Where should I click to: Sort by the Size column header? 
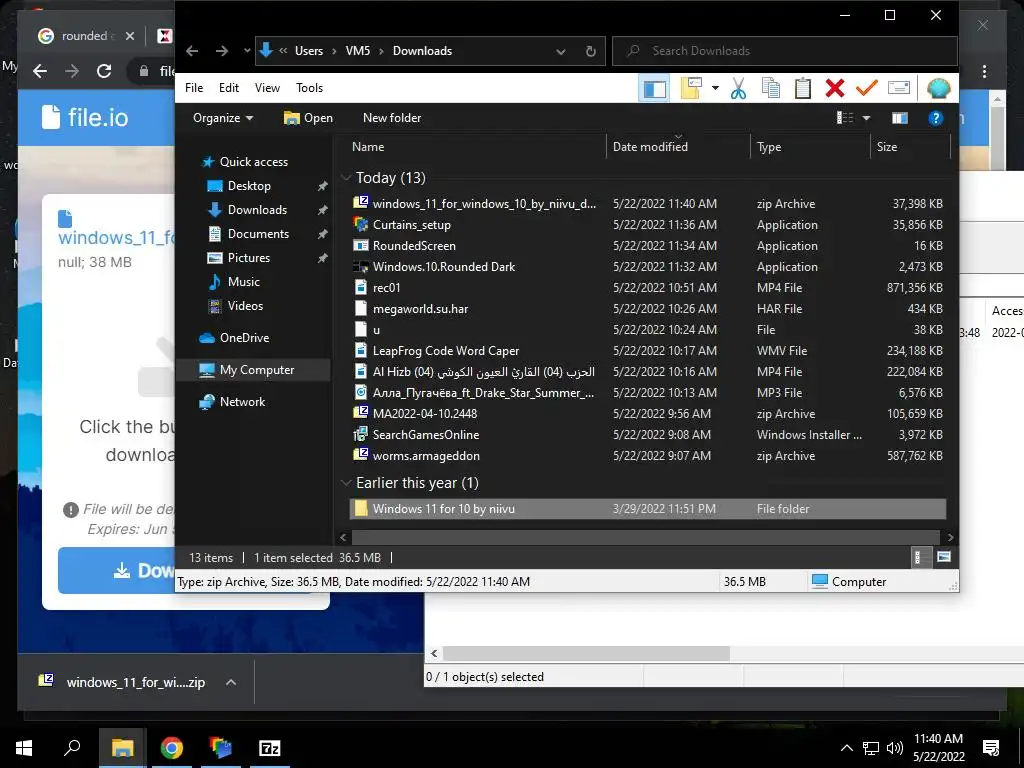click(x=910, y=147)
